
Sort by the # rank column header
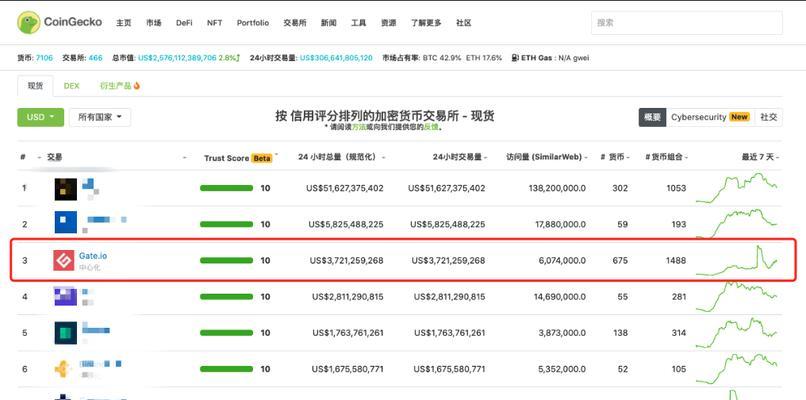[x=23, y=157]
